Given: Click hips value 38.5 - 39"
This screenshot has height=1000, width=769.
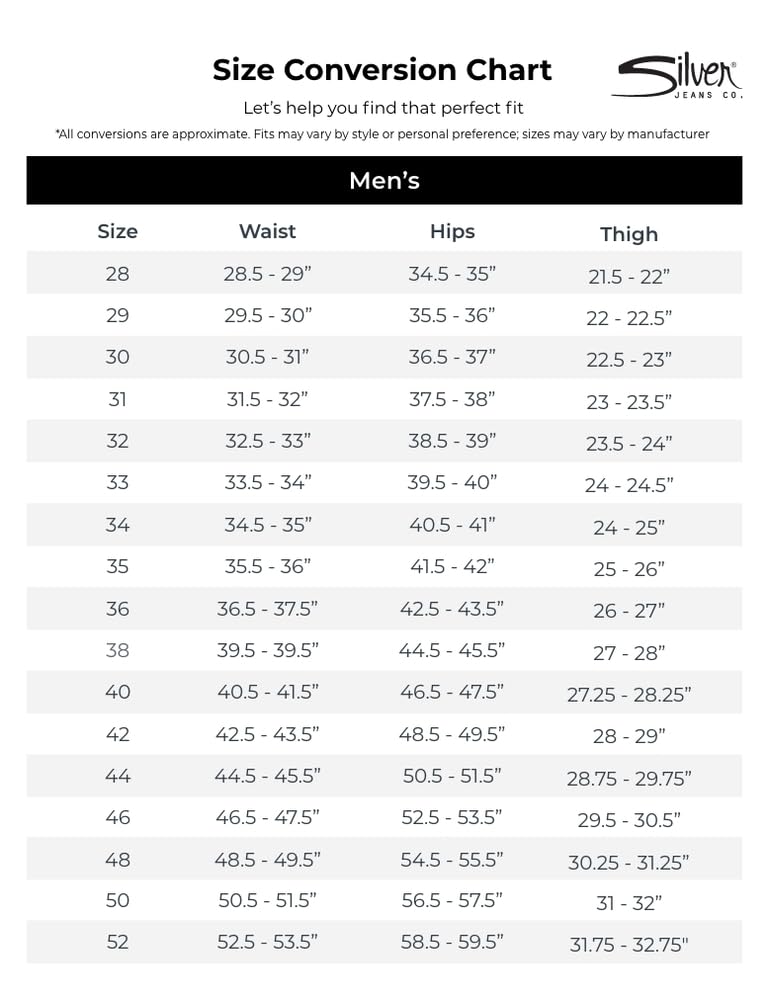Looking at the screenshot, I should pos(452,441).
